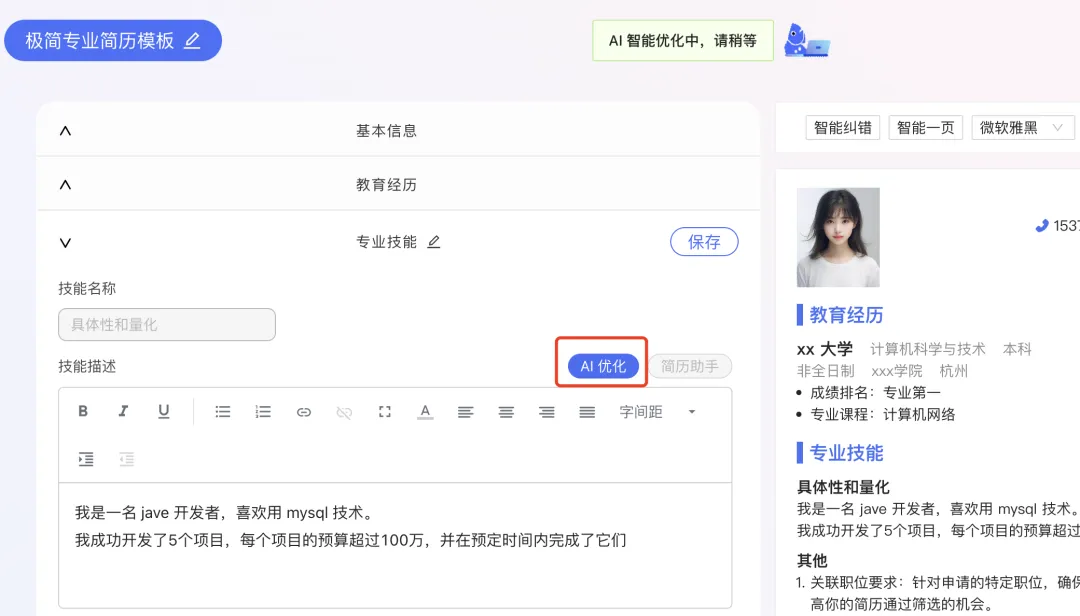Insert a hyperlink in the skill description

[304, 411]
